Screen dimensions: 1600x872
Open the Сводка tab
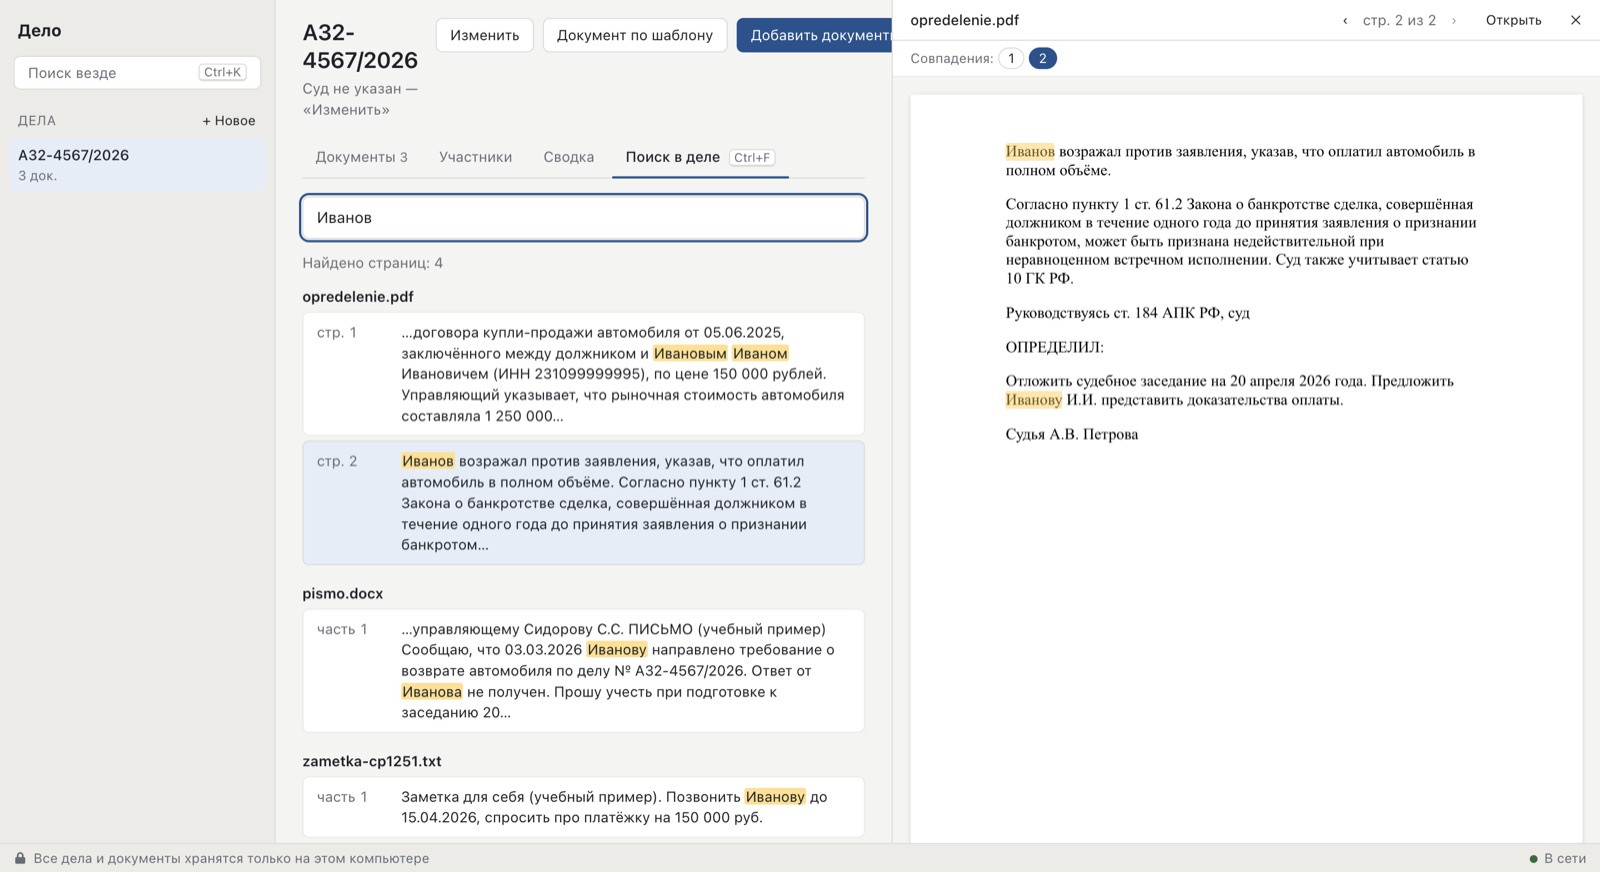click(568, 157)
